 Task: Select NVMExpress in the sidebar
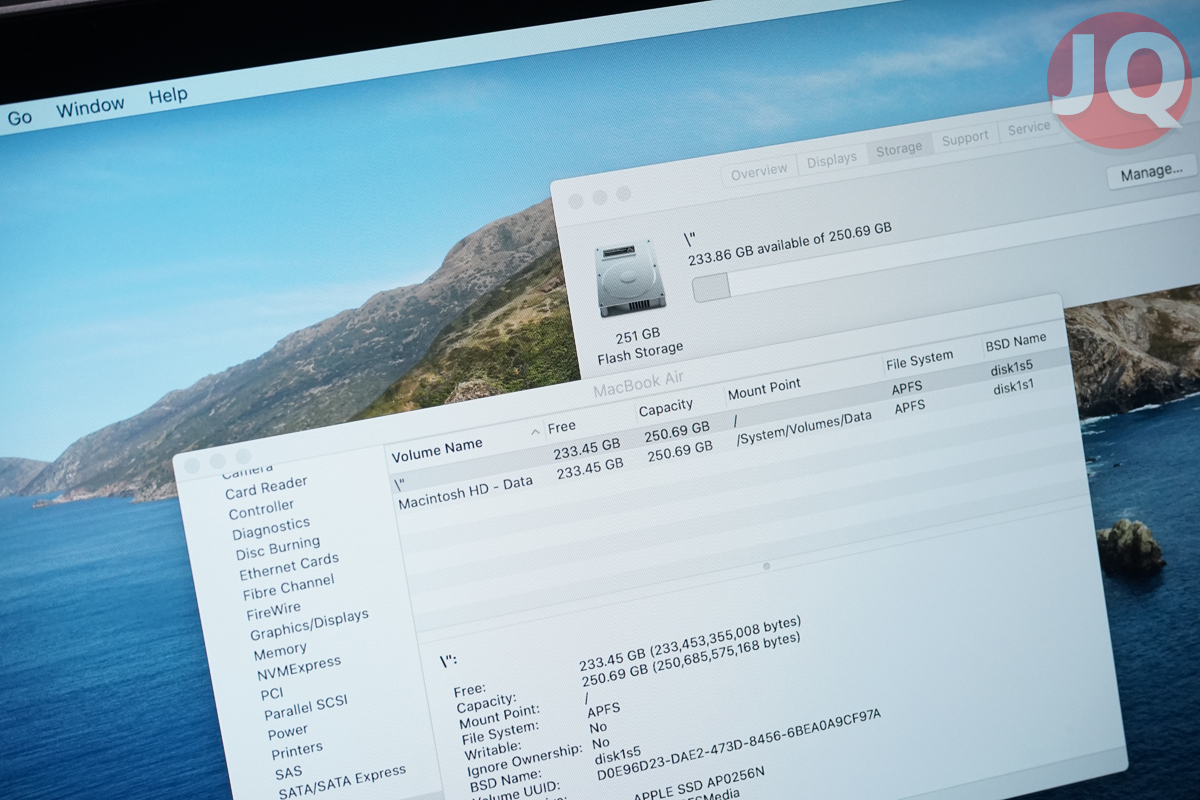299,667
